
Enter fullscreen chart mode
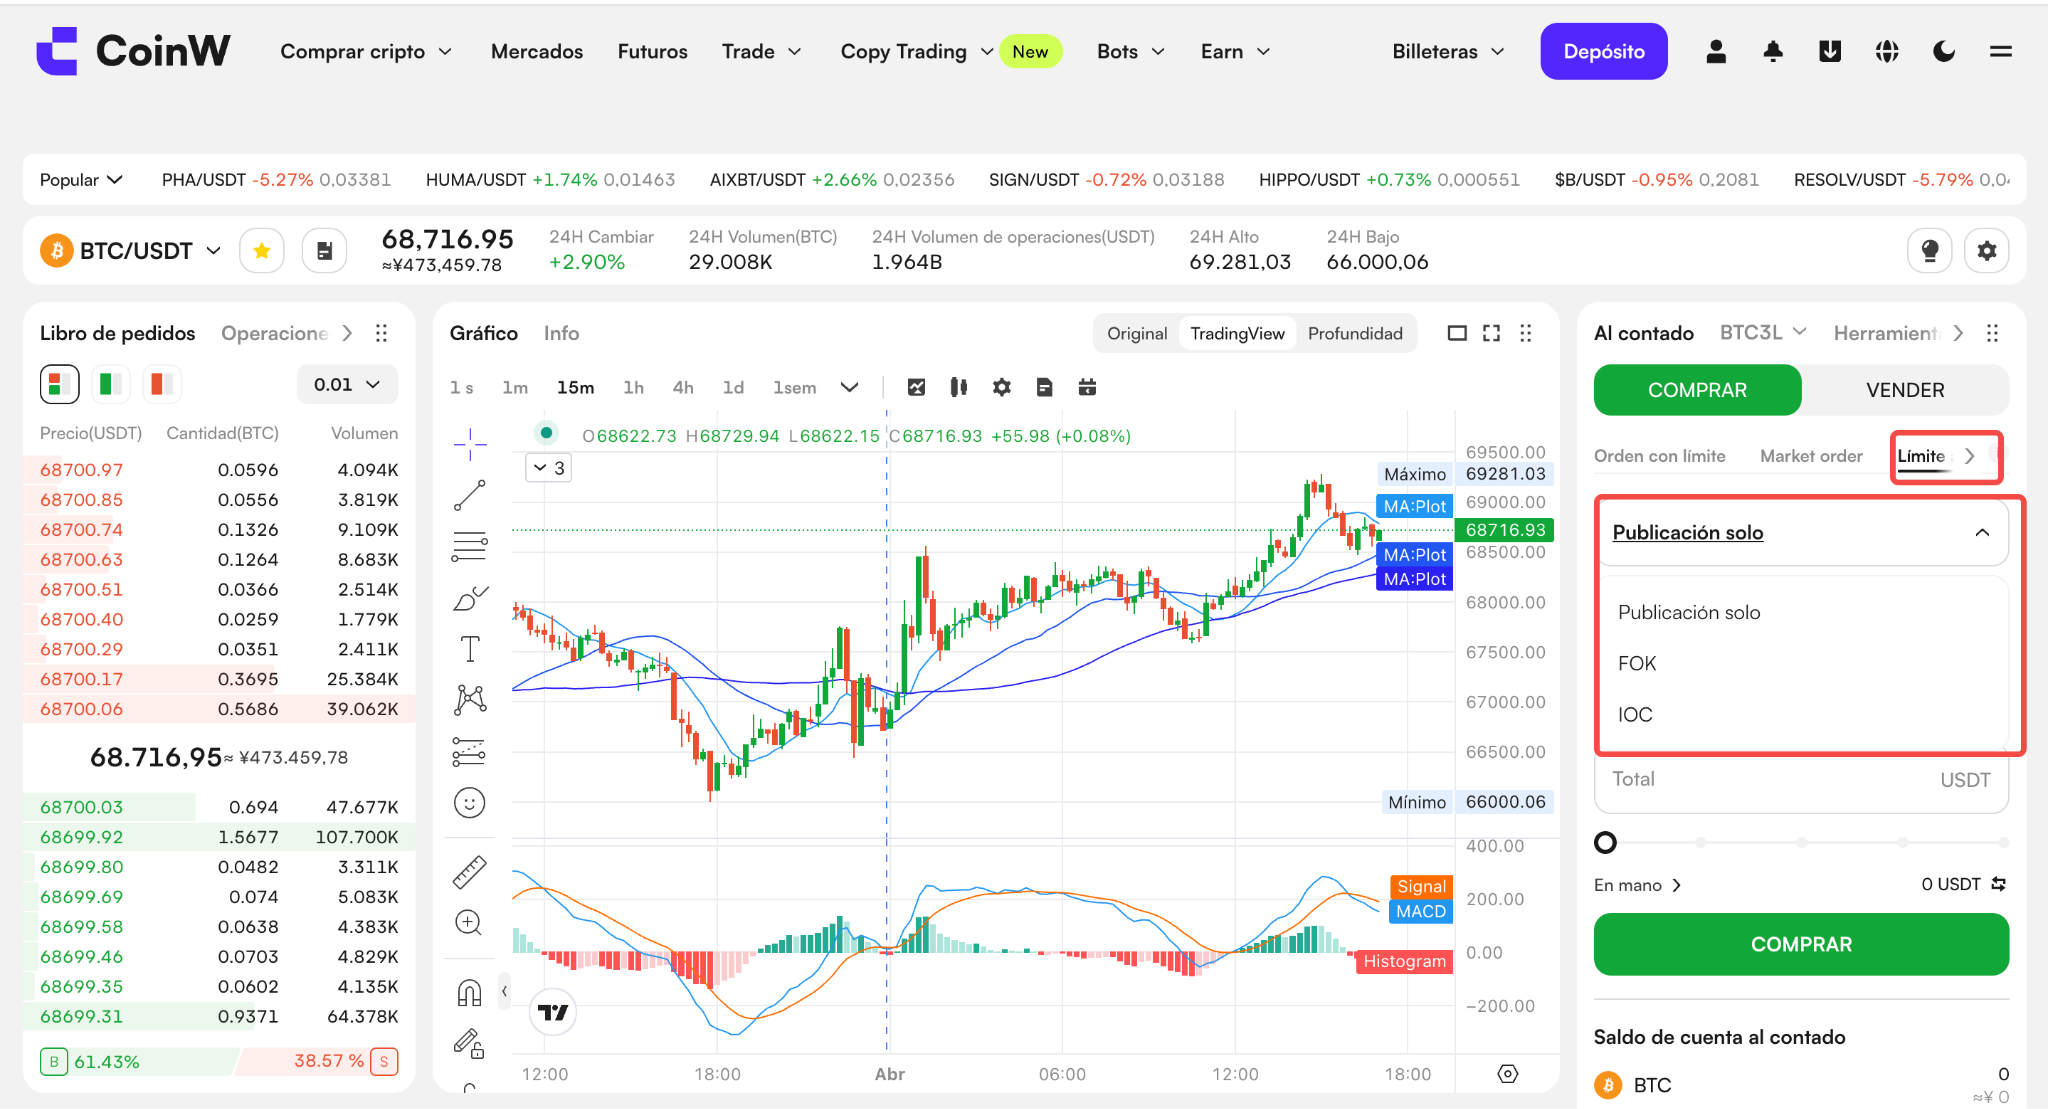(1492, 333)
